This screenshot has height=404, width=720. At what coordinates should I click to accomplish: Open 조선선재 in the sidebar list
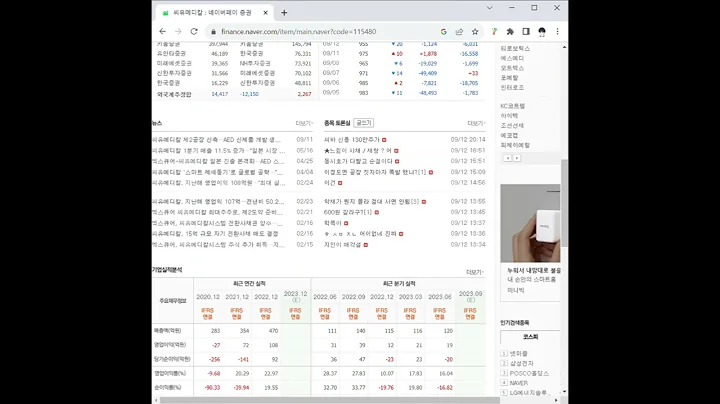coord(512,125)
